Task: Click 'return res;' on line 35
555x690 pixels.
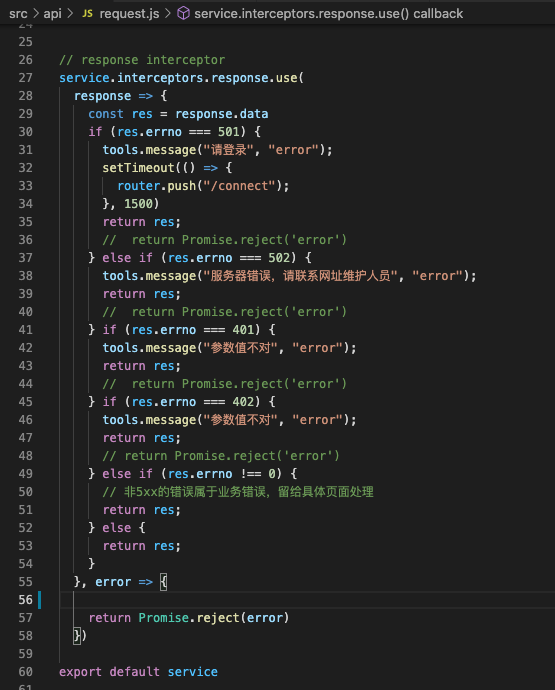Action: pos(142,222)
